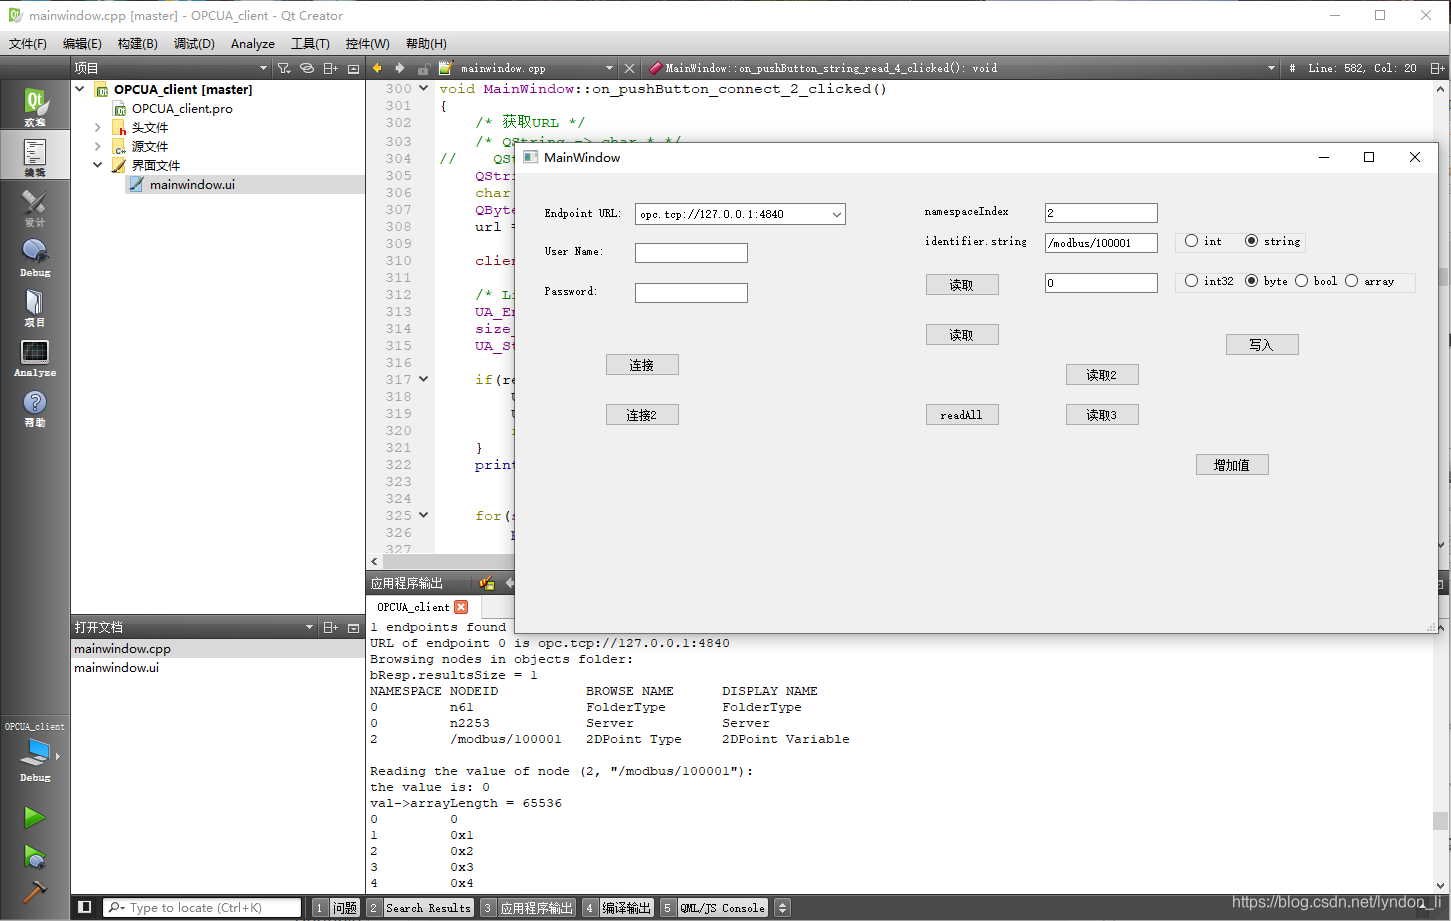This screenshot has width=1451, height=921.
Task: Open the Help (帮助) mode
Action: click(35, 407)
